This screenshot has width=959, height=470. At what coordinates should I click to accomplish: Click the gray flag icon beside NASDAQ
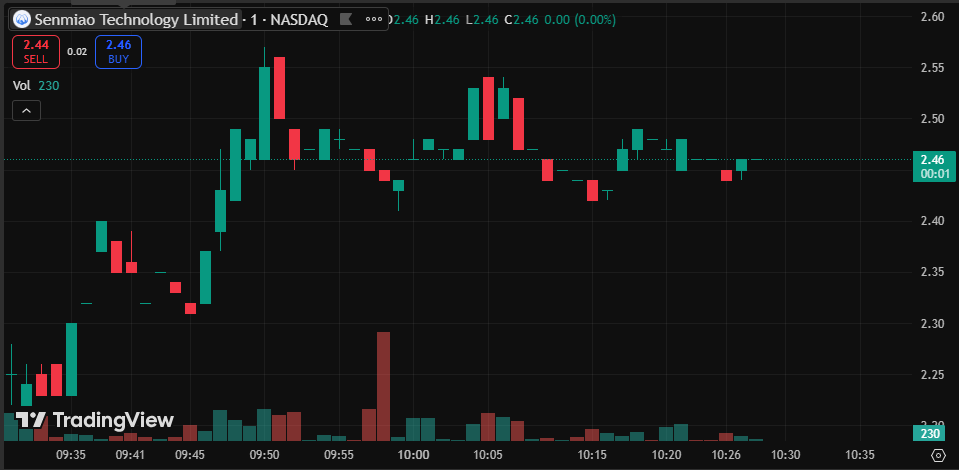pos(346,20)
